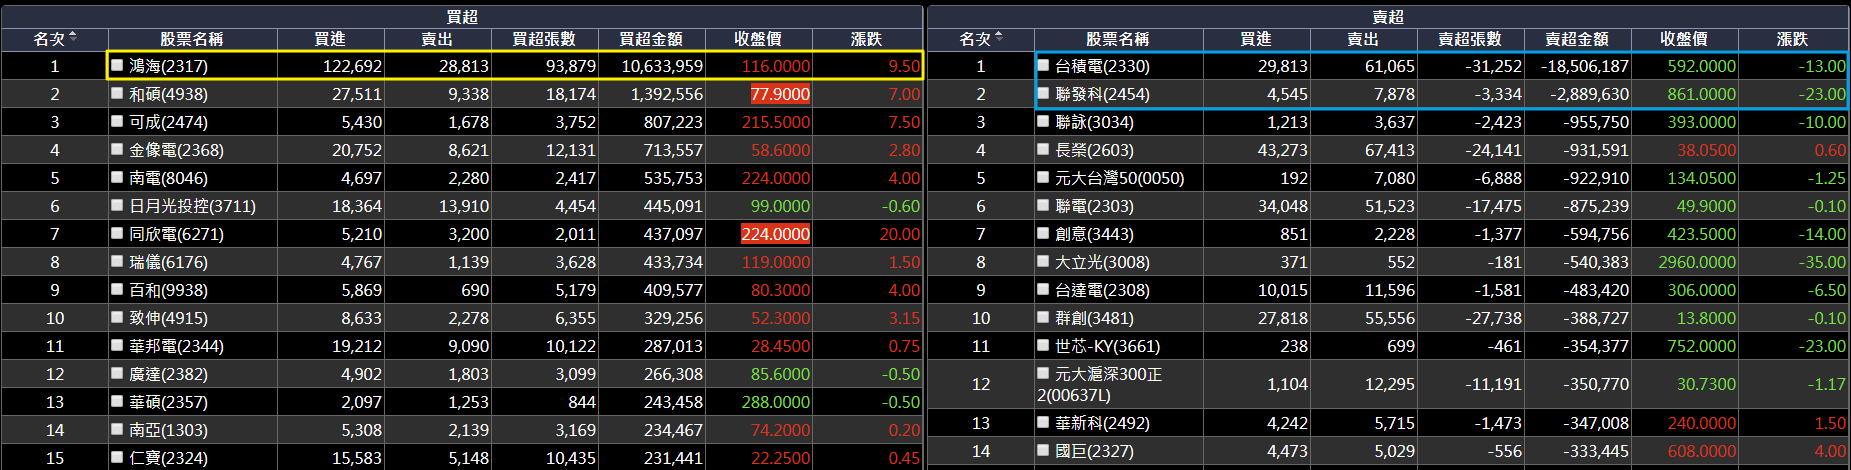Click the 買超金額 column header

(651, 39)
